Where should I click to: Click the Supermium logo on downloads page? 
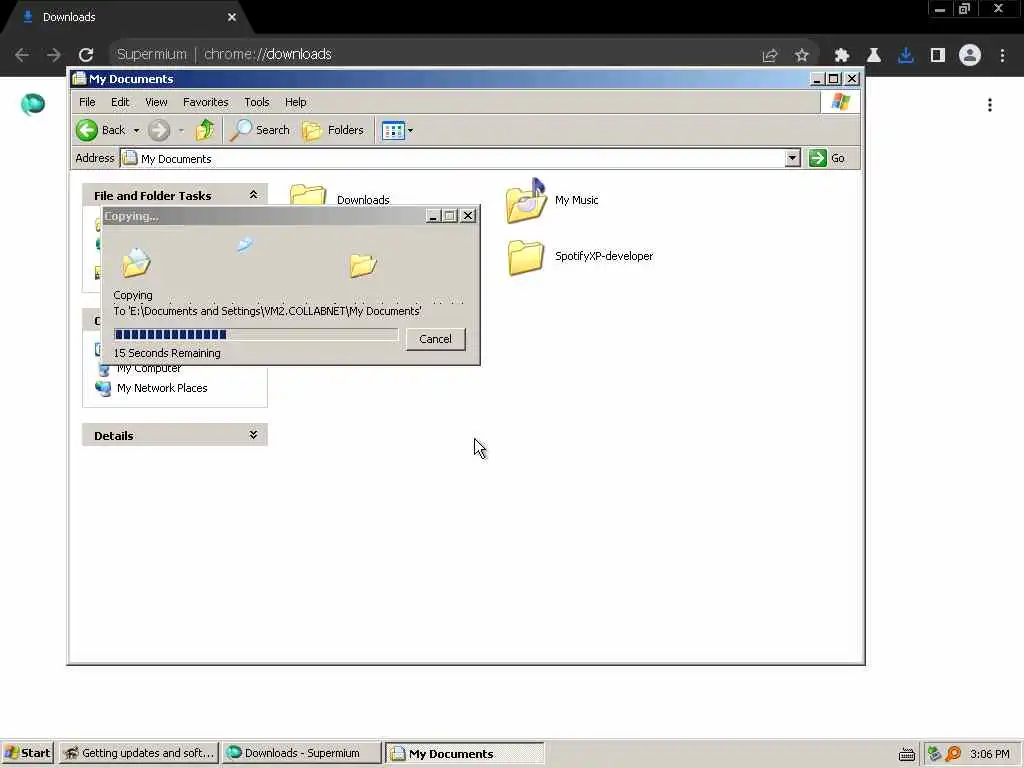coord(33,104)
